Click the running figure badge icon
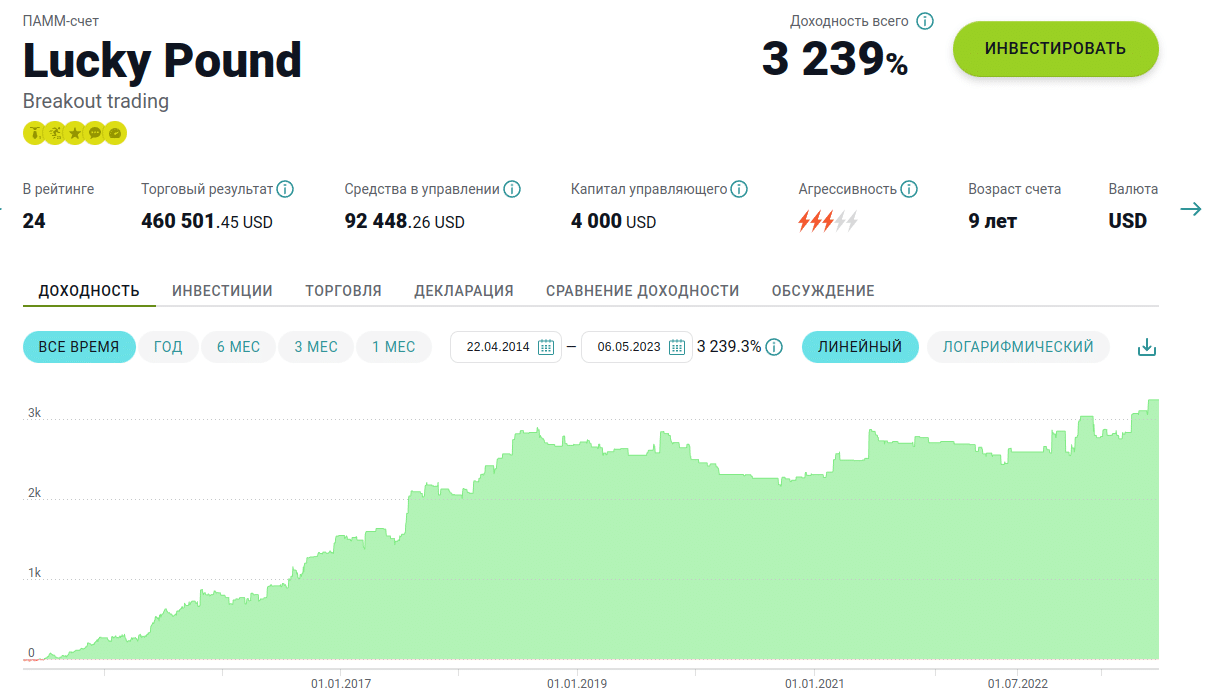1213x692 pixels. [54, 133]
